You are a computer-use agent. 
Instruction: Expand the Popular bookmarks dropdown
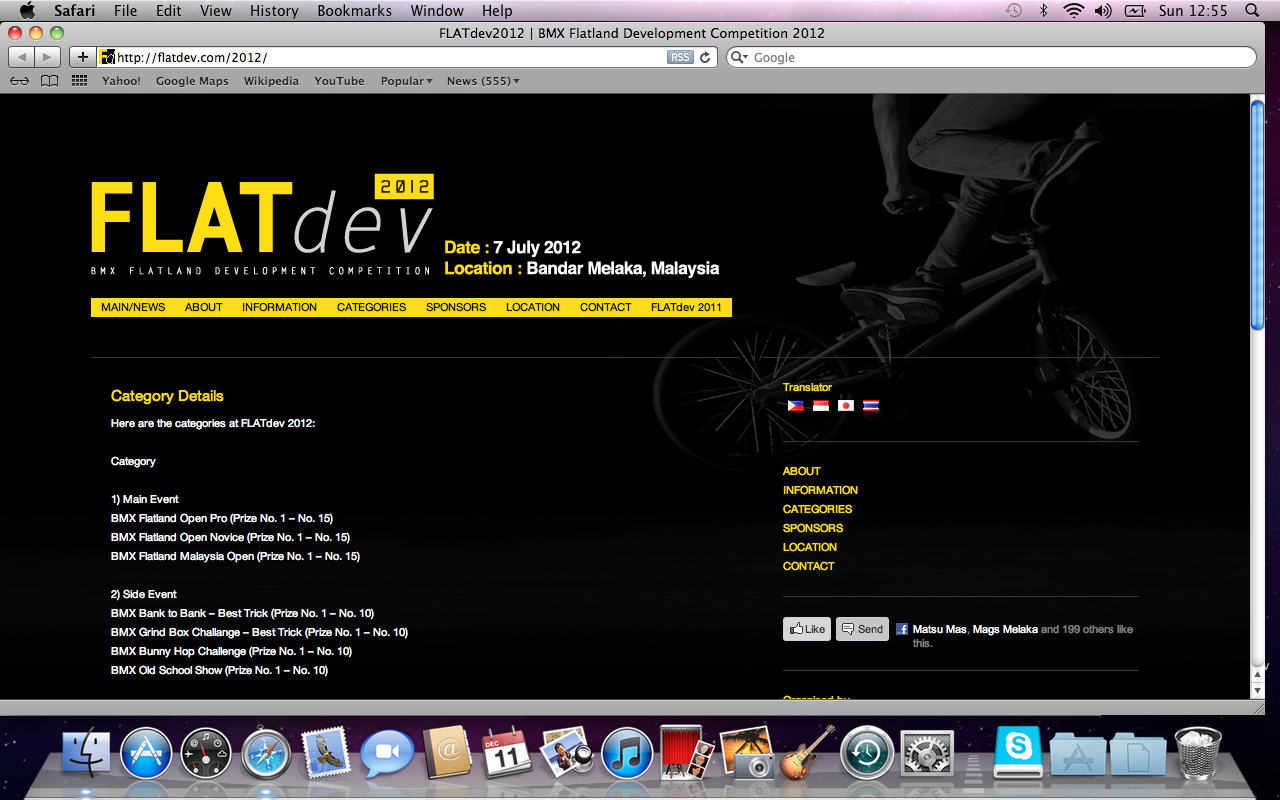pos(406,81)
